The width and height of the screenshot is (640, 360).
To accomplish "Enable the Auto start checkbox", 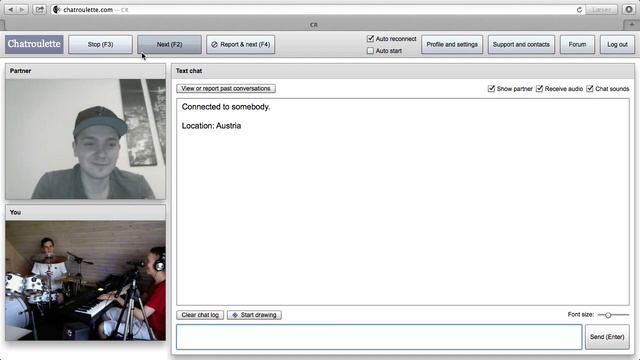I will point(370,51).
